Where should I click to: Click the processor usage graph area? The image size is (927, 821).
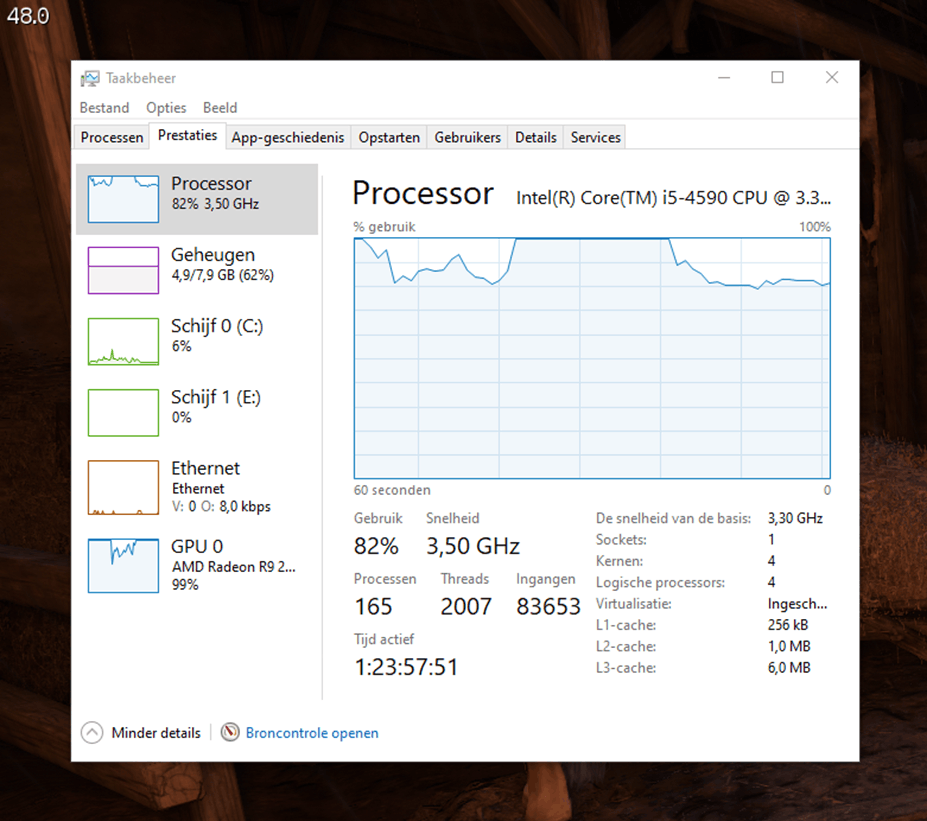592,358
